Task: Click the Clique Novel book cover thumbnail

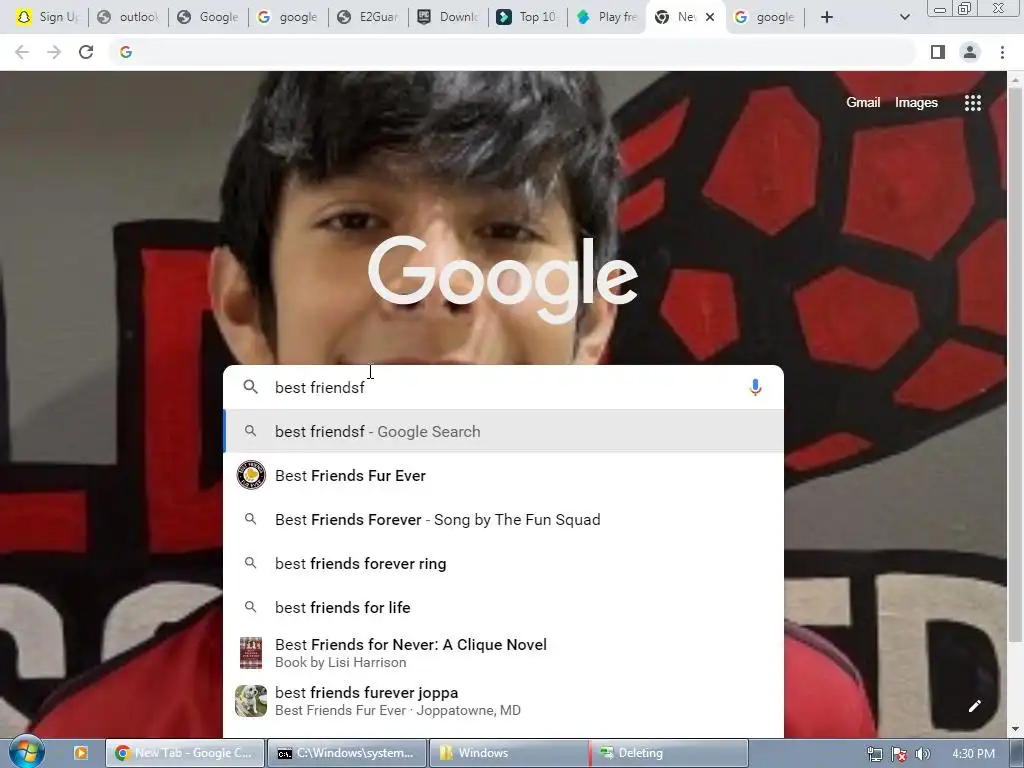Action: [x=251, y=653]
